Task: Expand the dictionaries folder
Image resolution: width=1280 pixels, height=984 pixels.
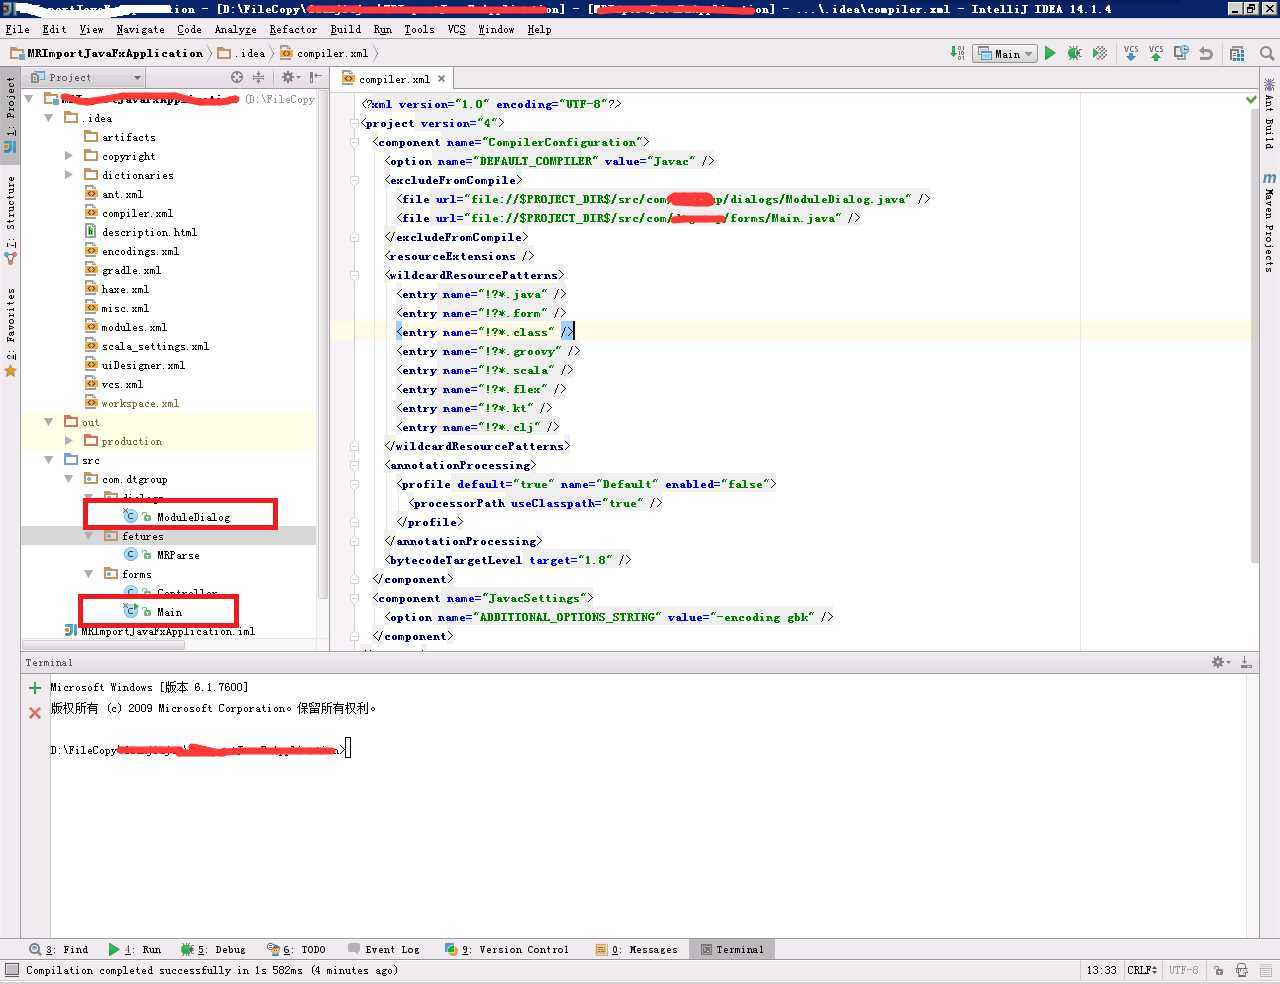Action: [68, 175]
